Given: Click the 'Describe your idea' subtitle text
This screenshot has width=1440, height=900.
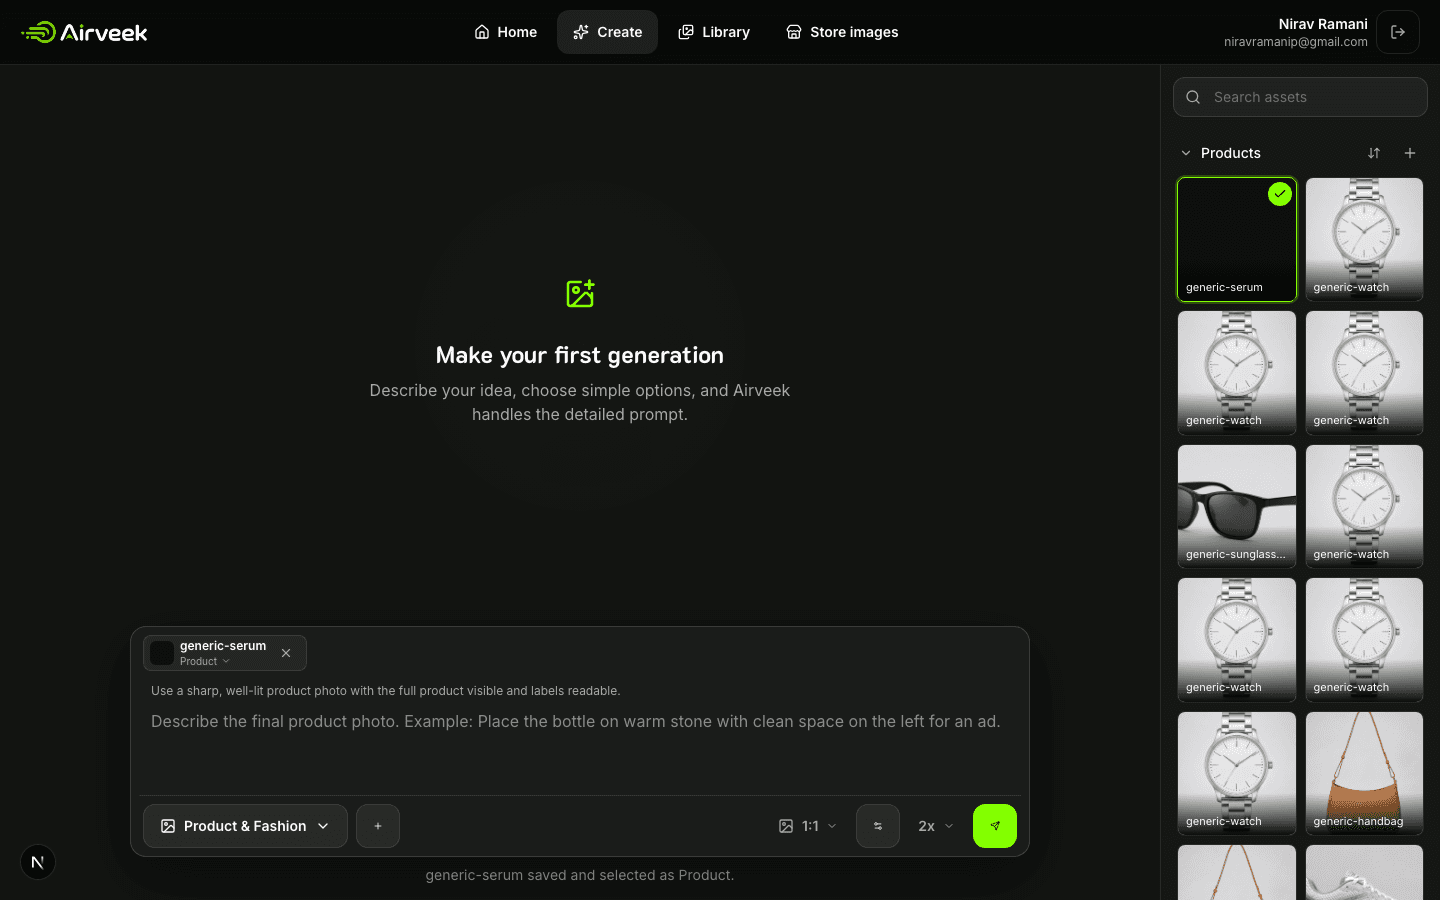Looking at the screenshot, I should (580, 402).
